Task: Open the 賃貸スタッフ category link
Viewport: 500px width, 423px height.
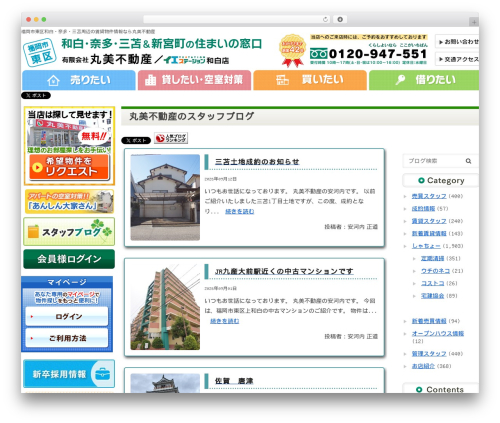Action: pyautogui.click(x=429, y=221)
